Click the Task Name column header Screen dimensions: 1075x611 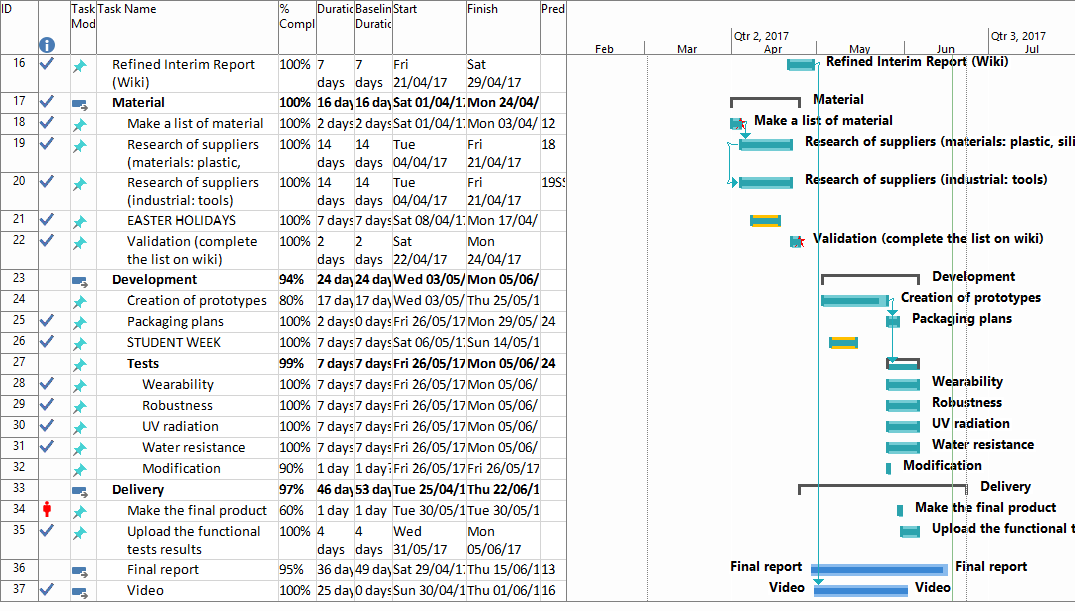(x=127, y=10)
